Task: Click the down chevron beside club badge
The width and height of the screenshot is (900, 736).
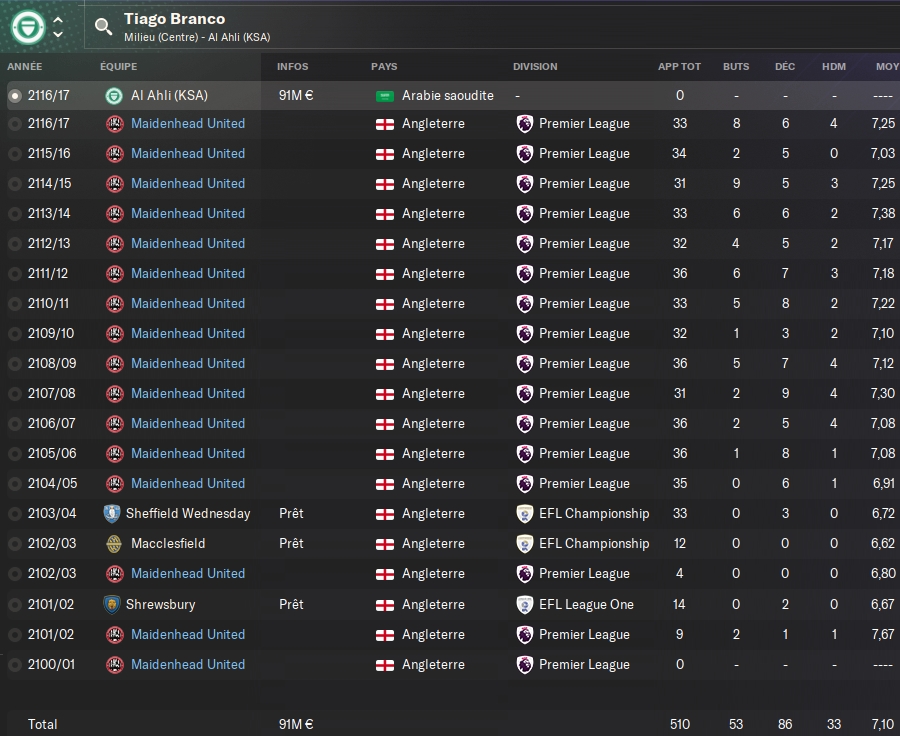Action: point(58,35)
